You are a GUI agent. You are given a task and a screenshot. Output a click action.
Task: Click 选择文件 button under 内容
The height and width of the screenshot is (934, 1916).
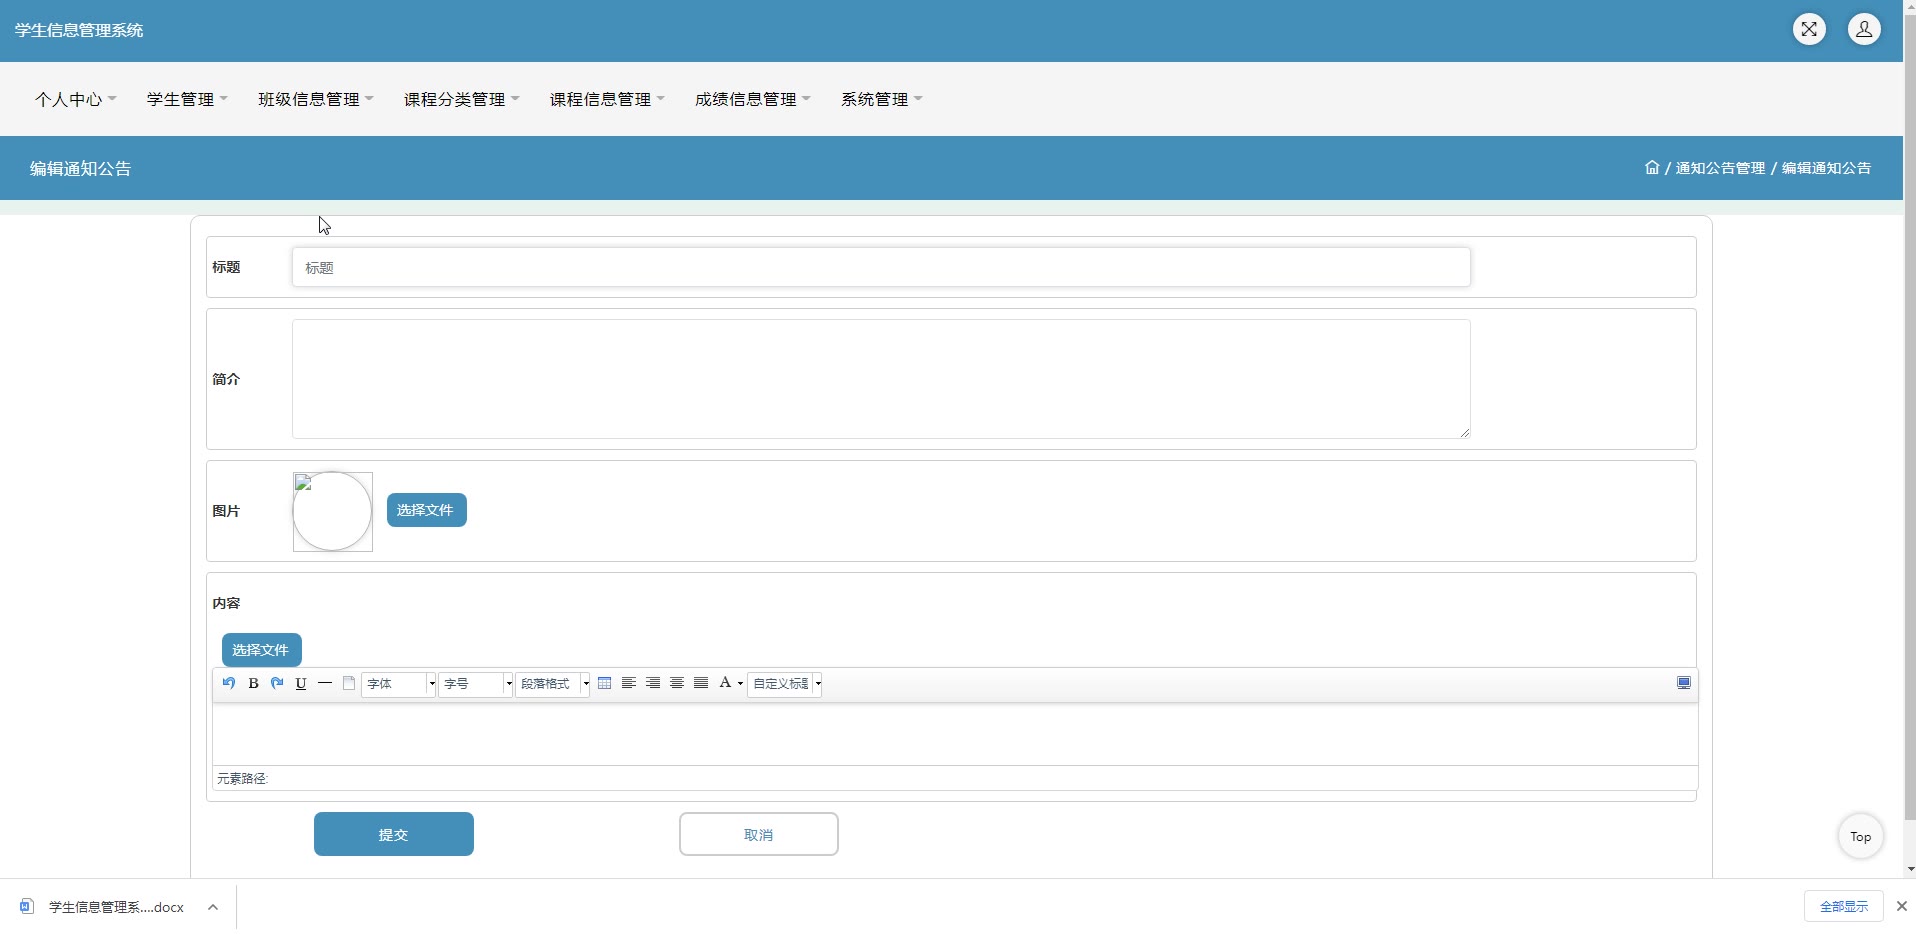pos(262,650)
